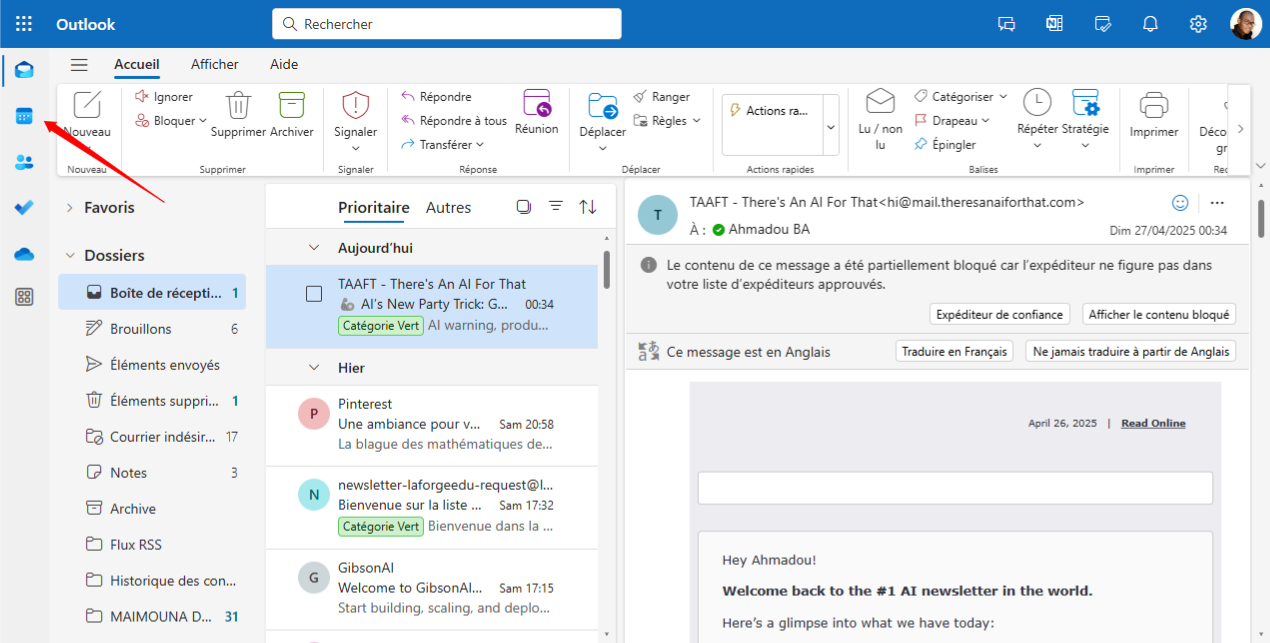This screenshot has height=643, width=1270.
Task: Select the OneDrive icon in the sidebar
Action: (x=23, y=254)
